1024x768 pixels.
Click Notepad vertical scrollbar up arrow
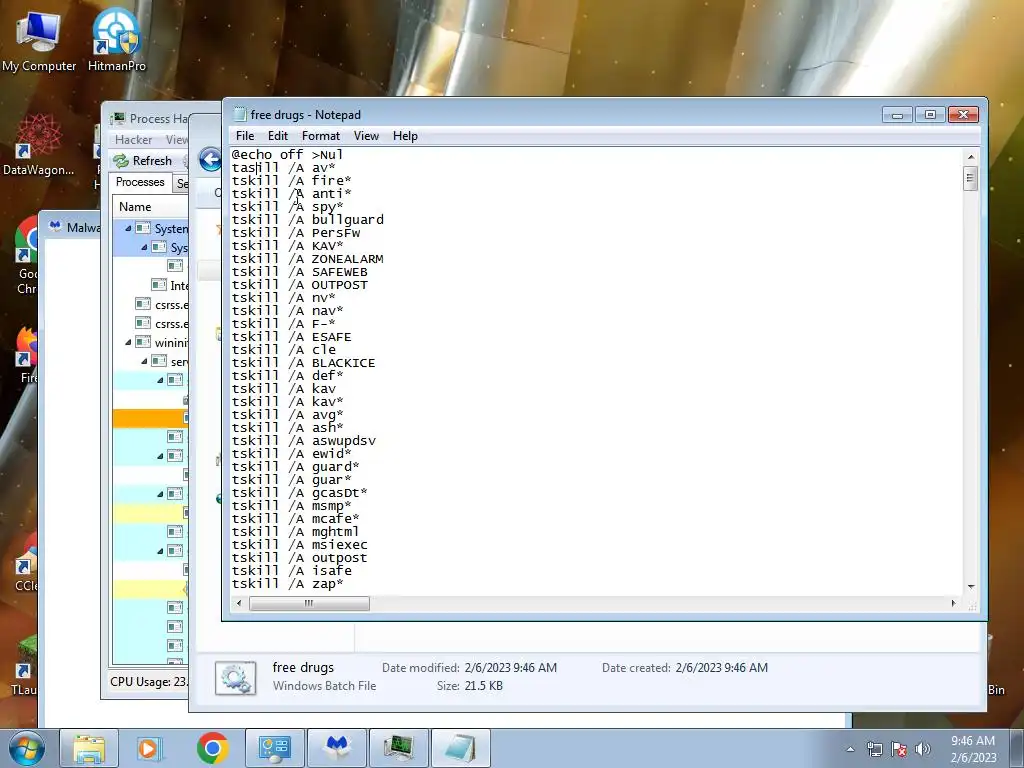970,157
